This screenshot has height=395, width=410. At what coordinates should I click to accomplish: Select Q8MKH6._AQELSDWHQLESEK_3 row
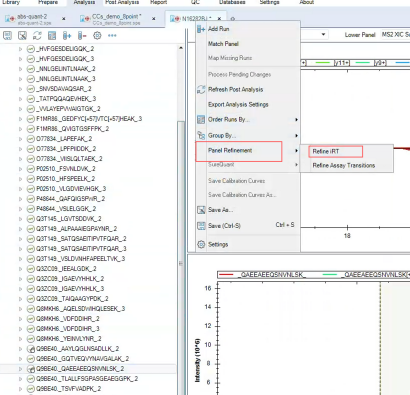(x=81, y=309)
